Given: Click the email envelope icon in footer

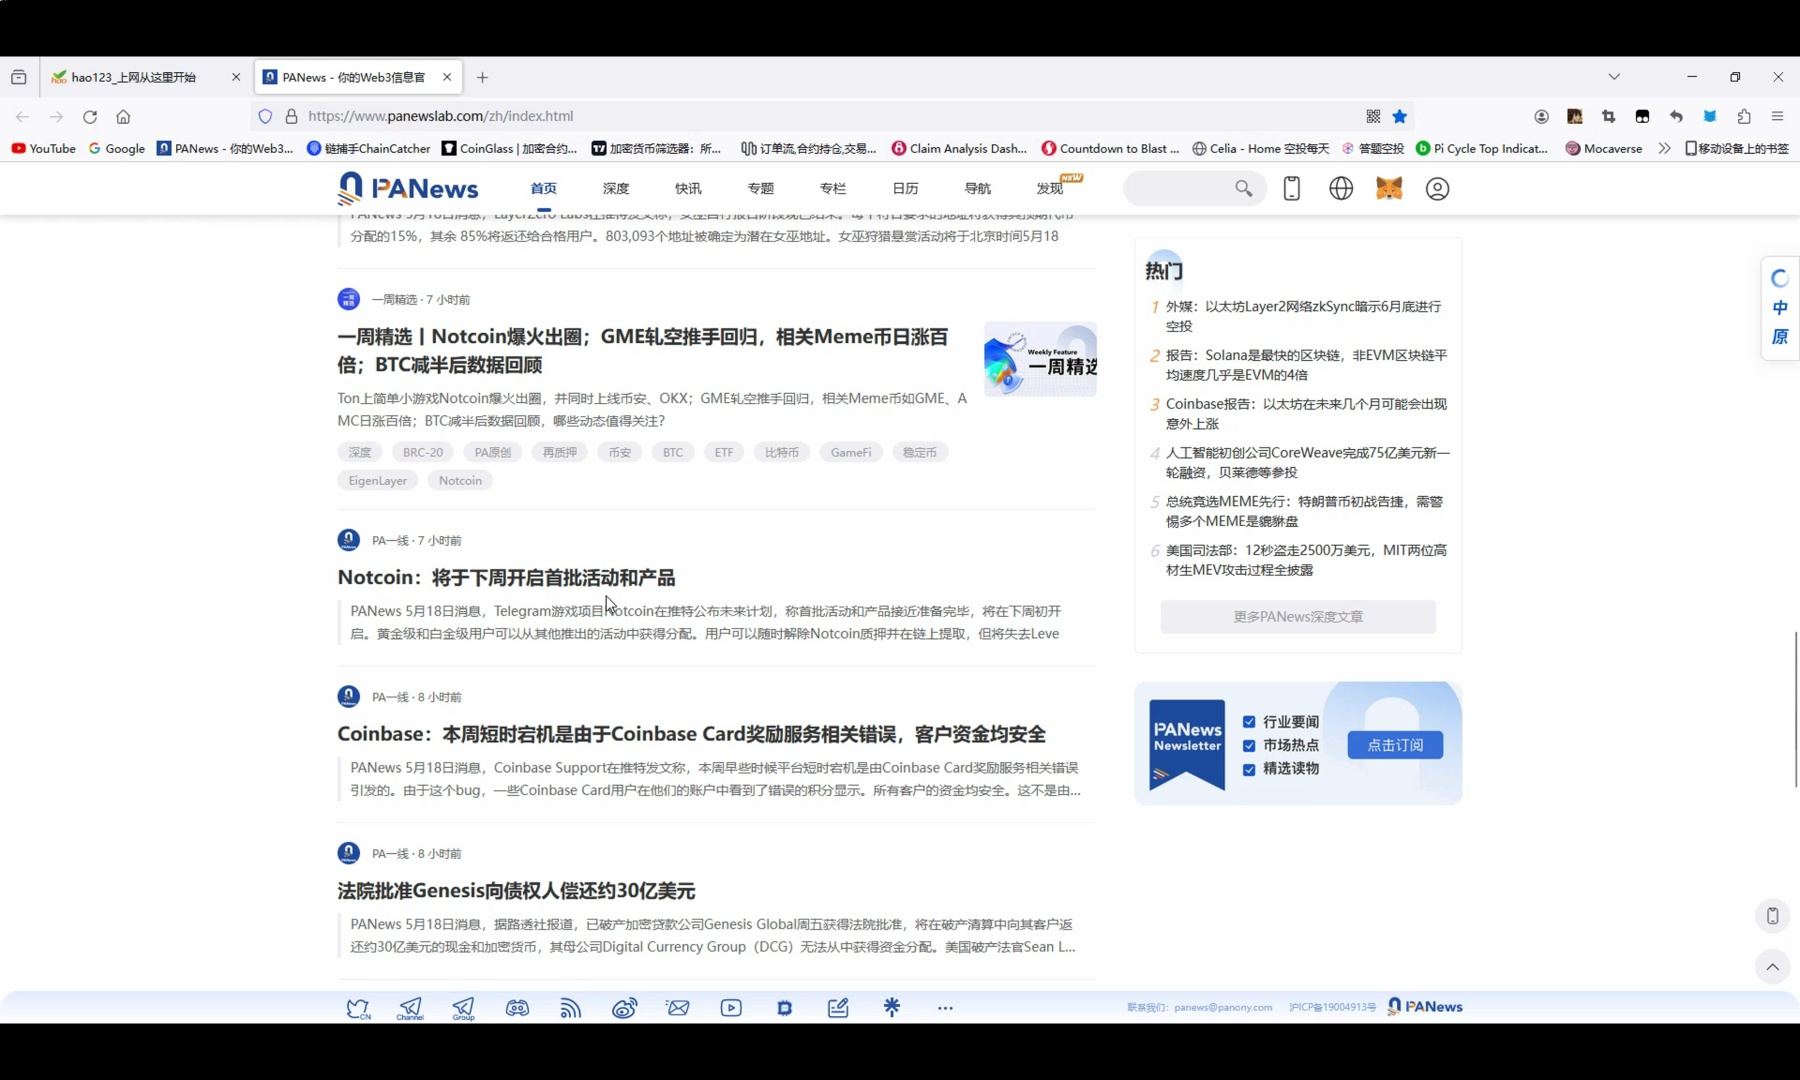Looking at the screenshot, I should 678,1008.
